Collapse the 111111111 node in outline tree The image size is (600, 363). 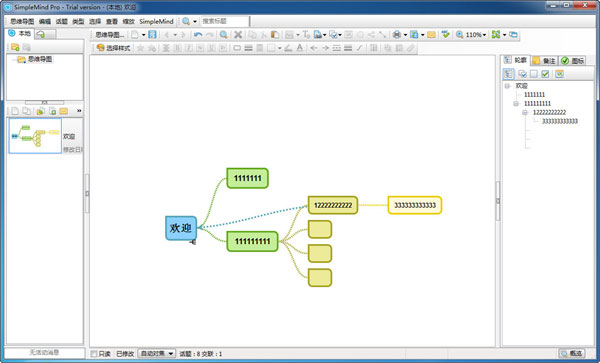point(516,104)
